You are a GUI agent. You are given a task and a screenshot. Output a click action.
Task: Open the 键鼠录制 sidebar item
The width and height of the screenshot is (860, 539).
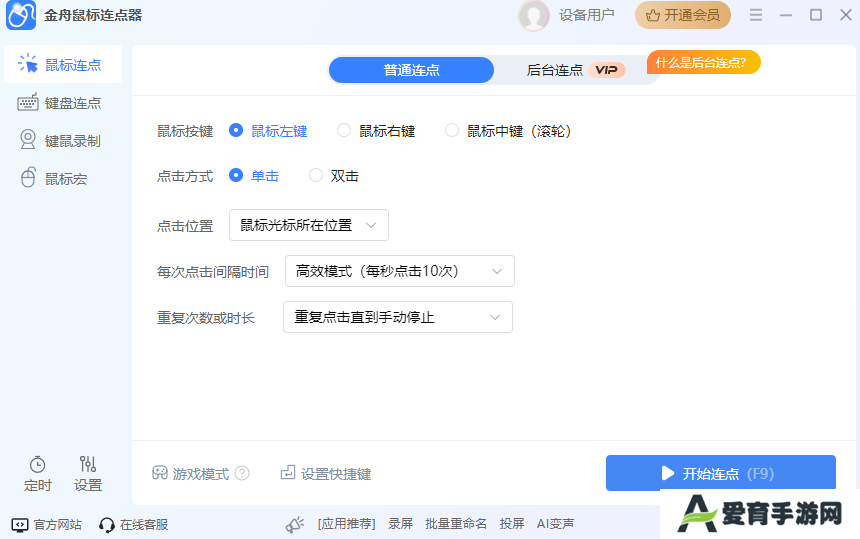[x=63, y=140]
